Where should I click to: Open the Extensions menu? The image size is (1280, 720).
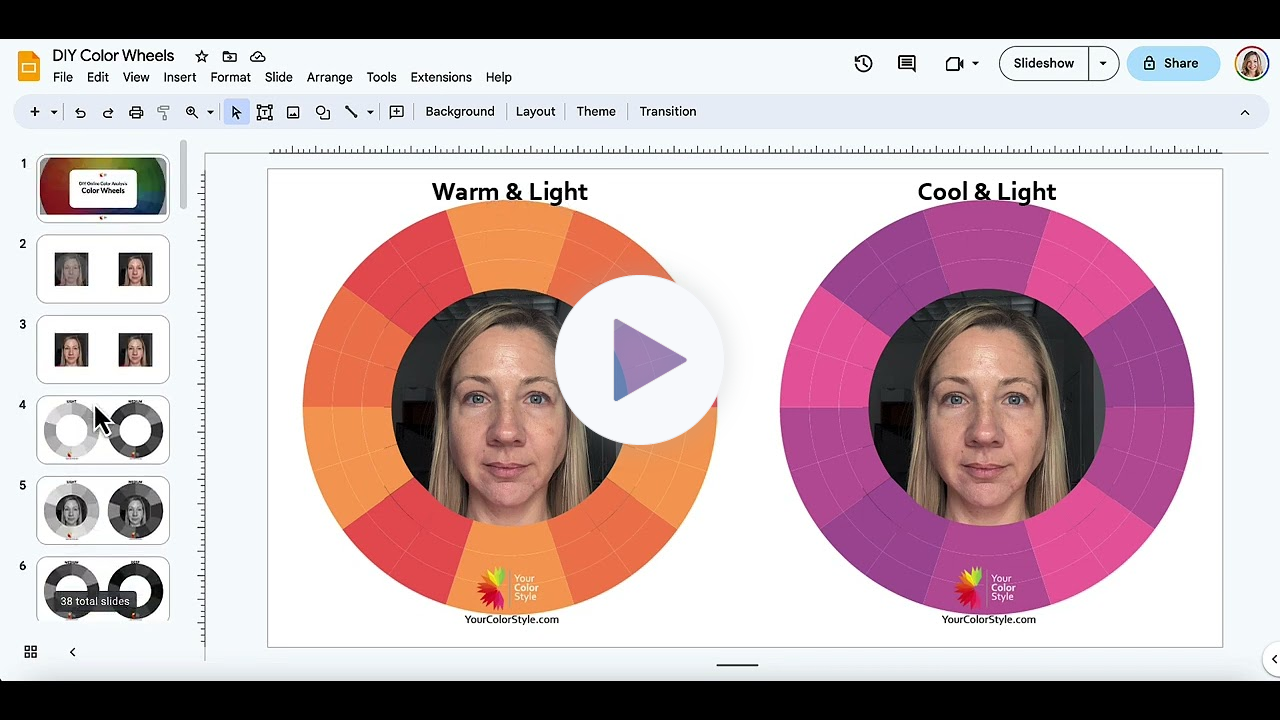tap(440, 77)
